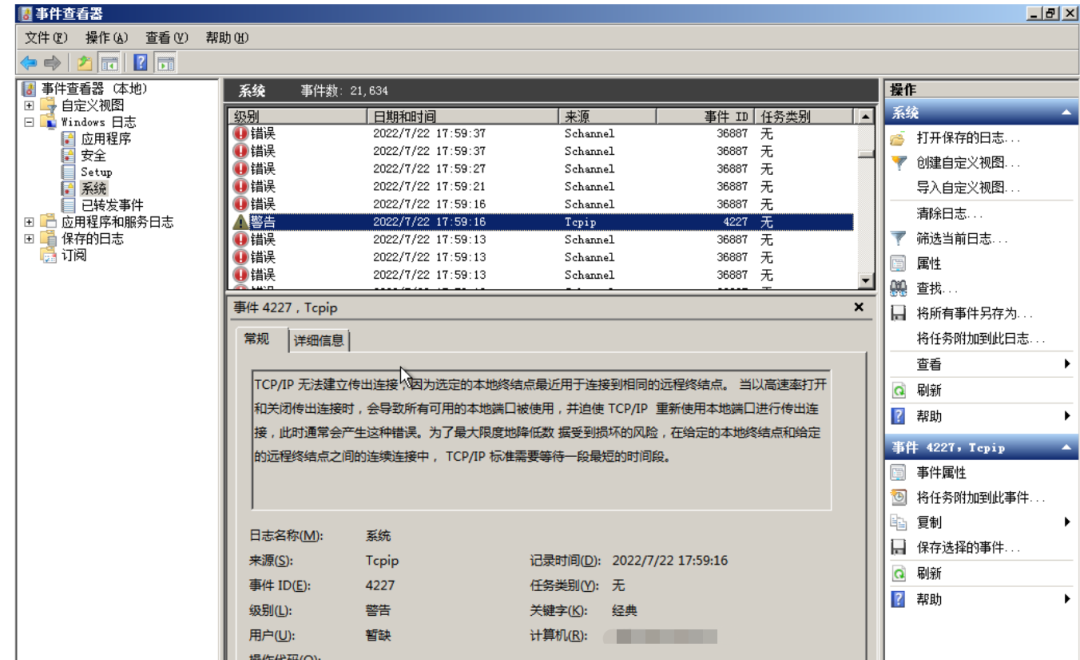This screenshot has width=1080, height=660.
Task: Click 刷新 under the 系统 actions section
Action: coord(928,391)
